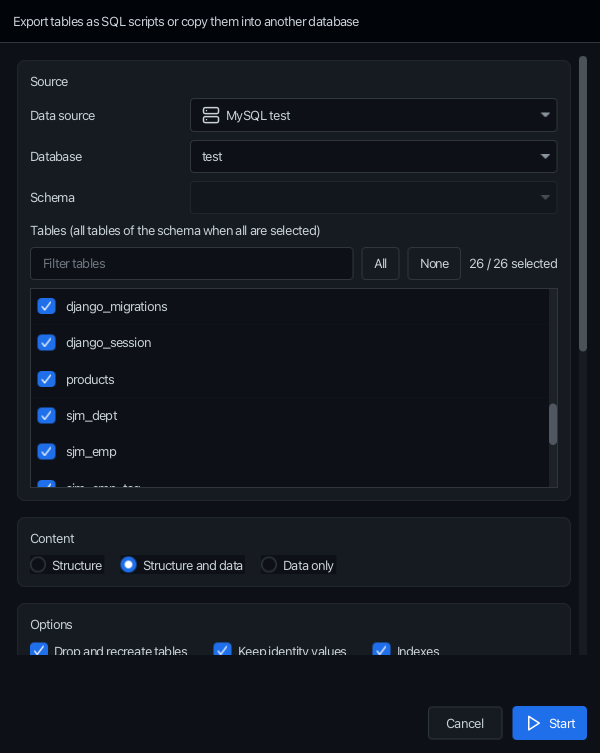Uncheck the sjm_emp table checkbox
Screen dimensions: 600x753
pyautogui.click(x=47, y=452)
